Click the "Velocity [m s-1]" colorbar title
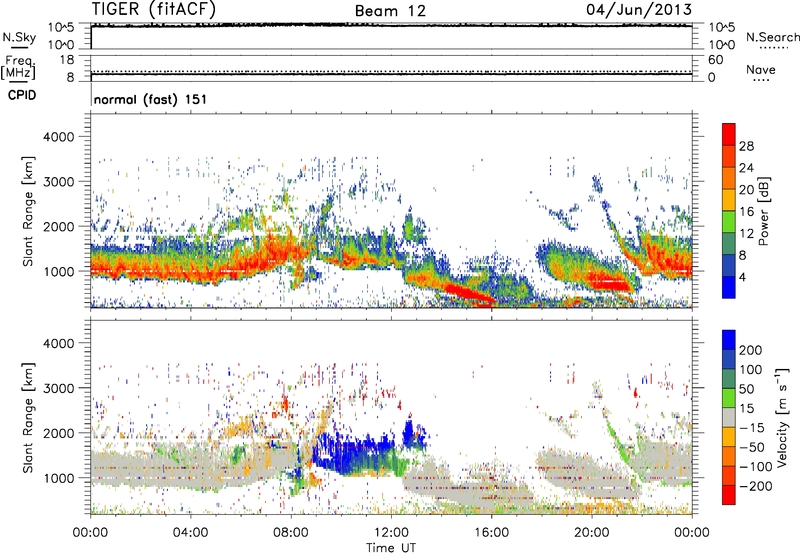This screenshot has height=554, width=800. point(781,417)
